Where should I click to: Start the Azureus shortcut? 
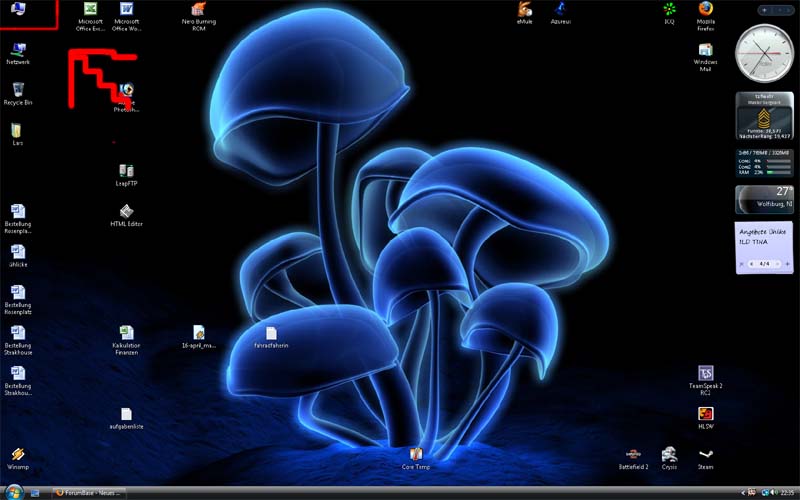(x=561, y=13)
